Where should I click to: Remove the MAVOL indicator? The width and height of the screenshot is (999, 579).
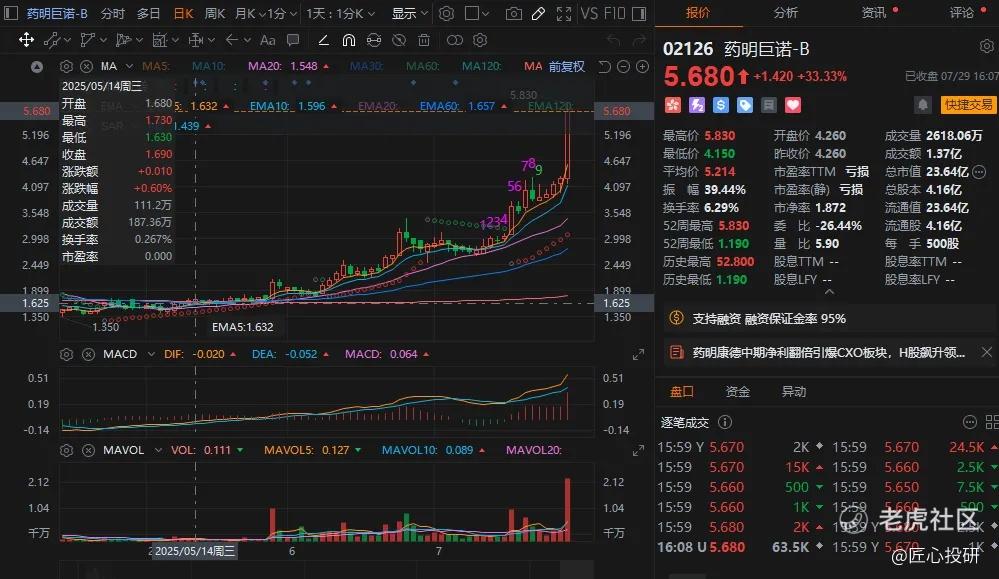click(x=89, y=450)
